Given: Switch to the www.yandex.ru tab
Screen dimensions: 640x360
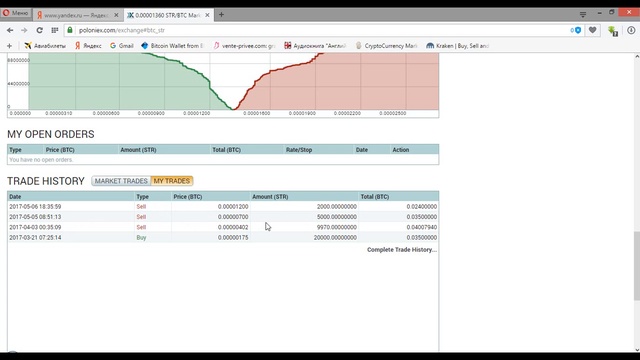Looking at the screenshot, I should (76, 15).
